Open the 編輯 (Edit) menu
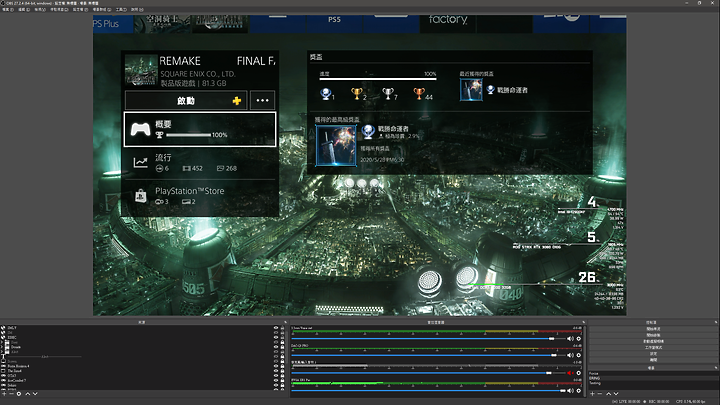 pos(24,9)
